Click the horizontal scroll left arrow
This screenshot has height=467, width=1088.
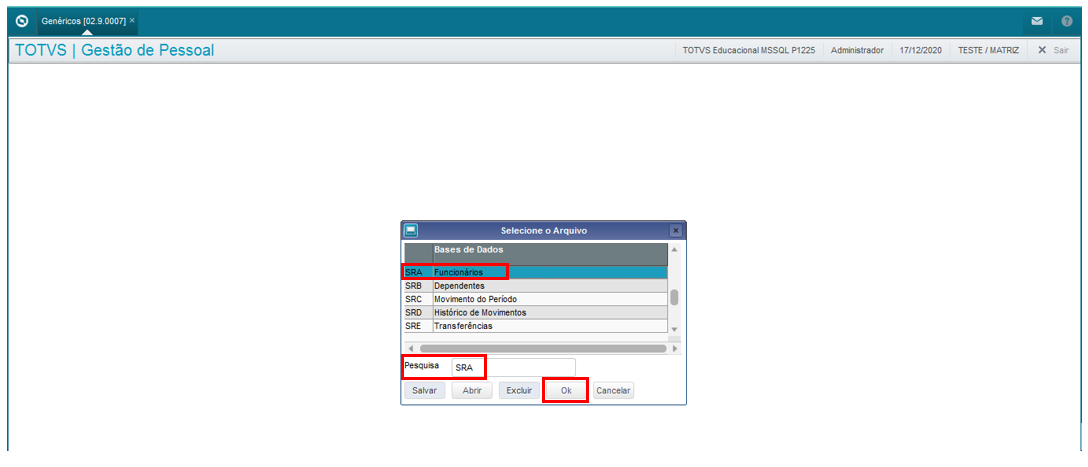coord(411,348)
